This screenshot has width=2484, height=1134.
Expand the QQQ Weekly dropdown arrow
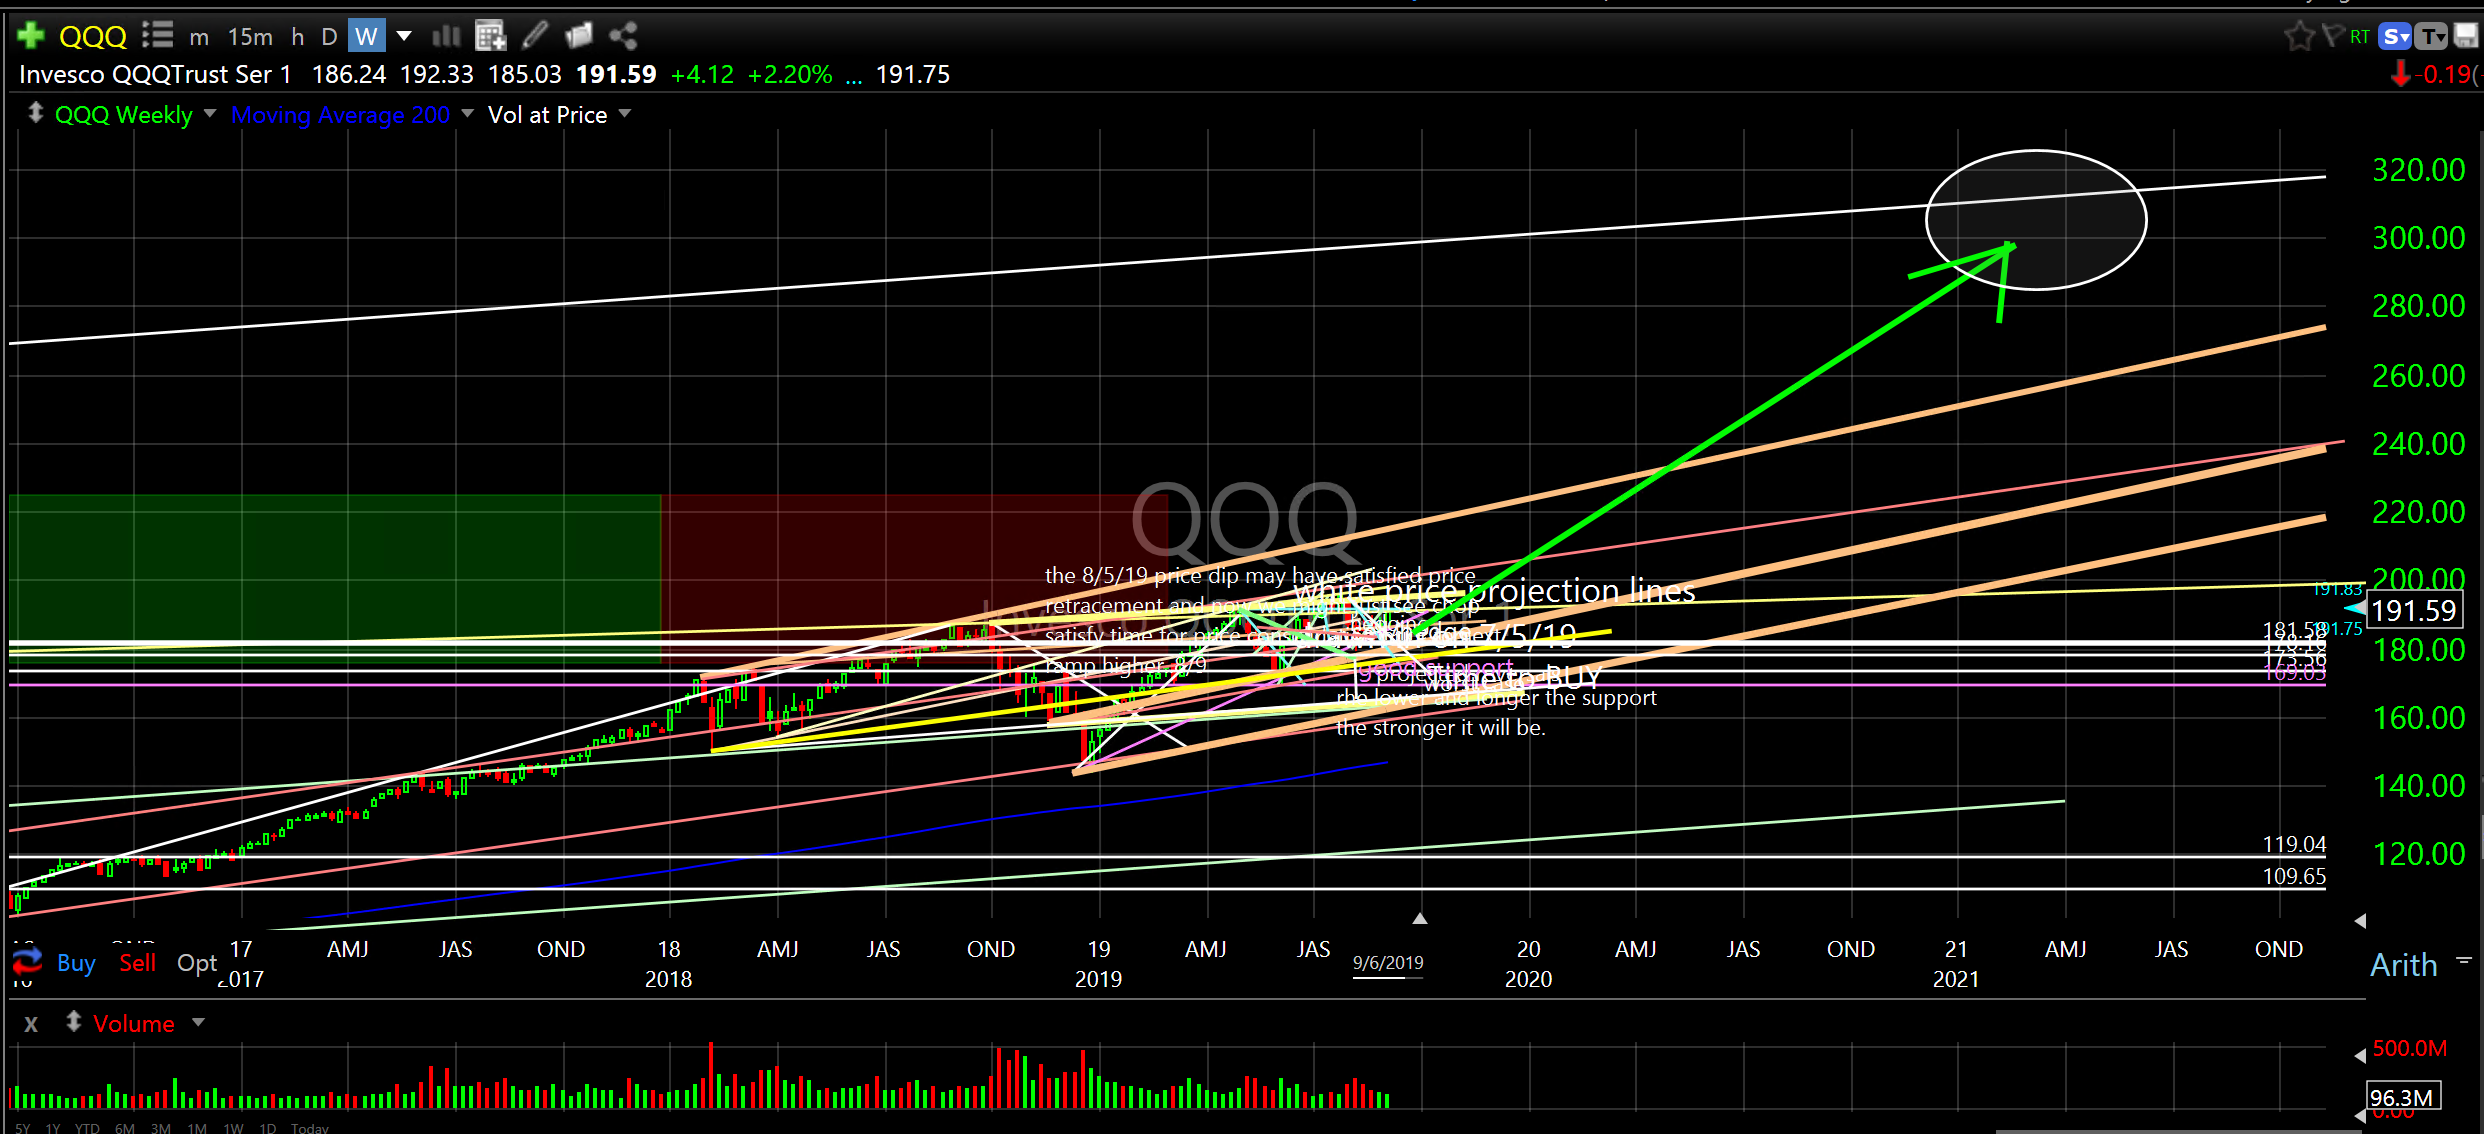(210, 114)
